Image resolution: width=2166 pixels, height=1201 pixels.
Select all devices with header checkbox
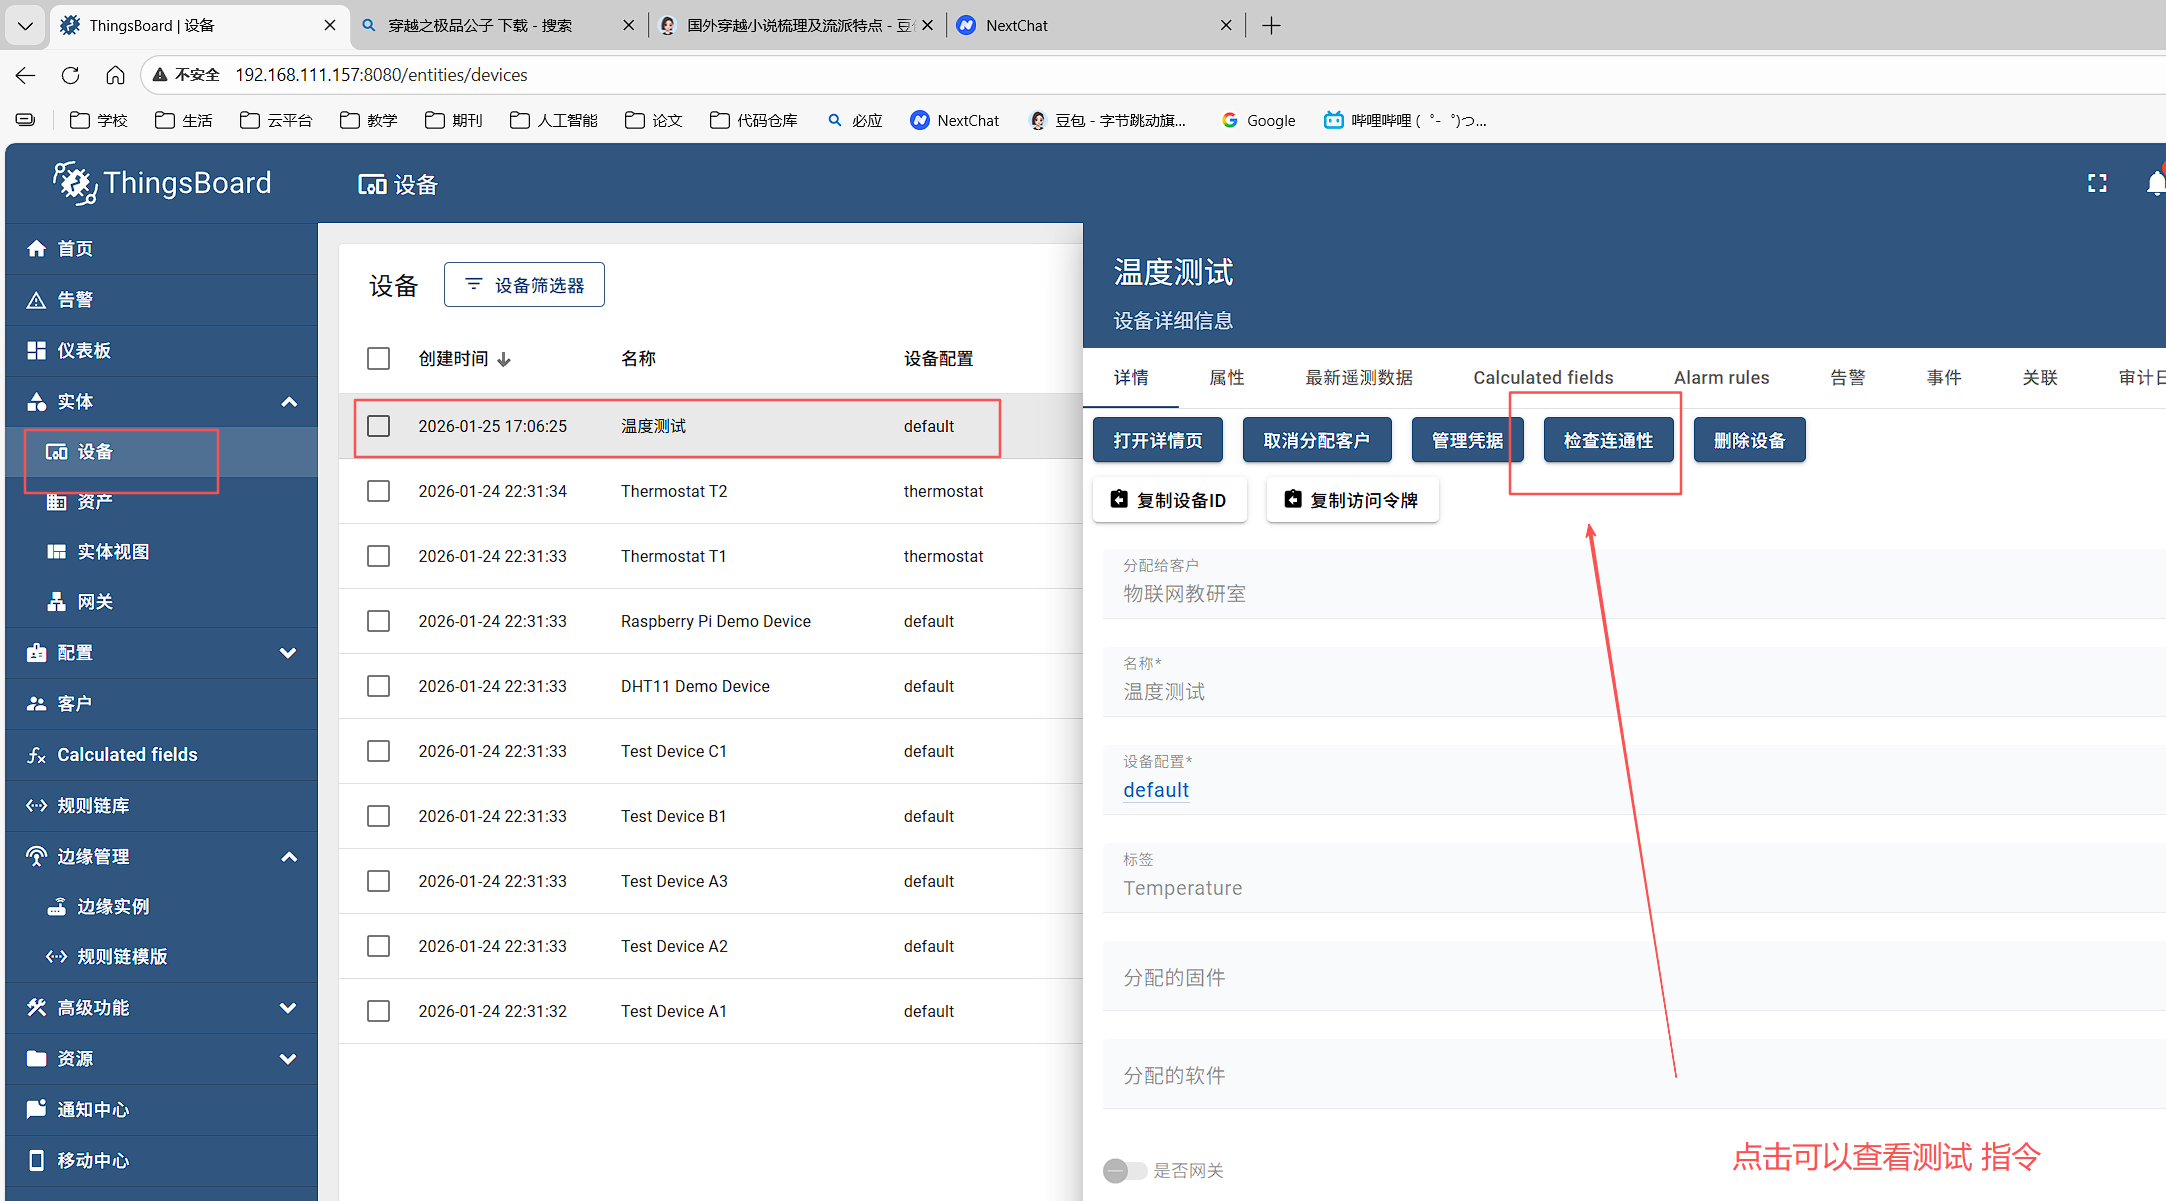pyautogui.click(x=378, y=358)
